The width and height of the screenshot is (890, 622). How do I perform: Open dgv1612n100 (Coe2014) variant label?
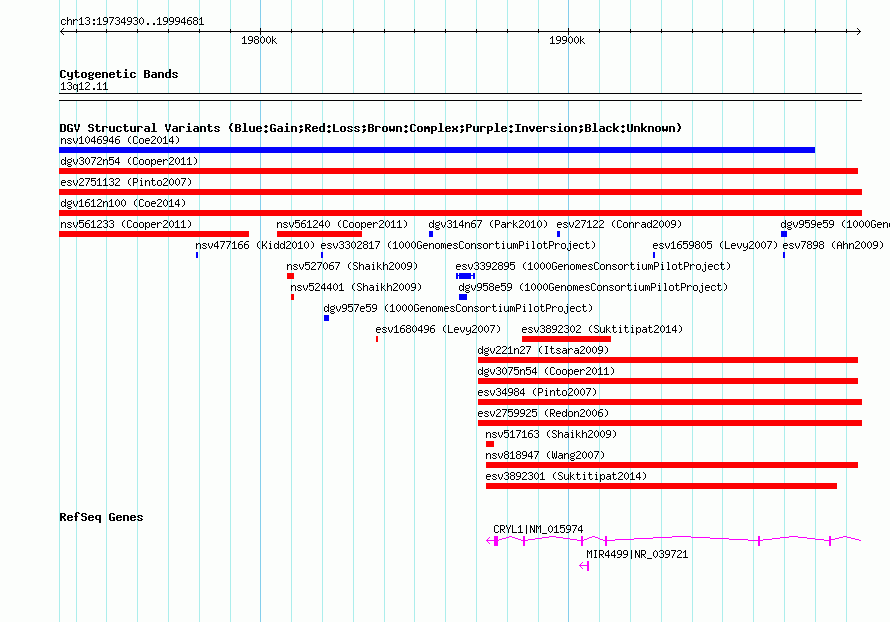(x=123, y=203)
